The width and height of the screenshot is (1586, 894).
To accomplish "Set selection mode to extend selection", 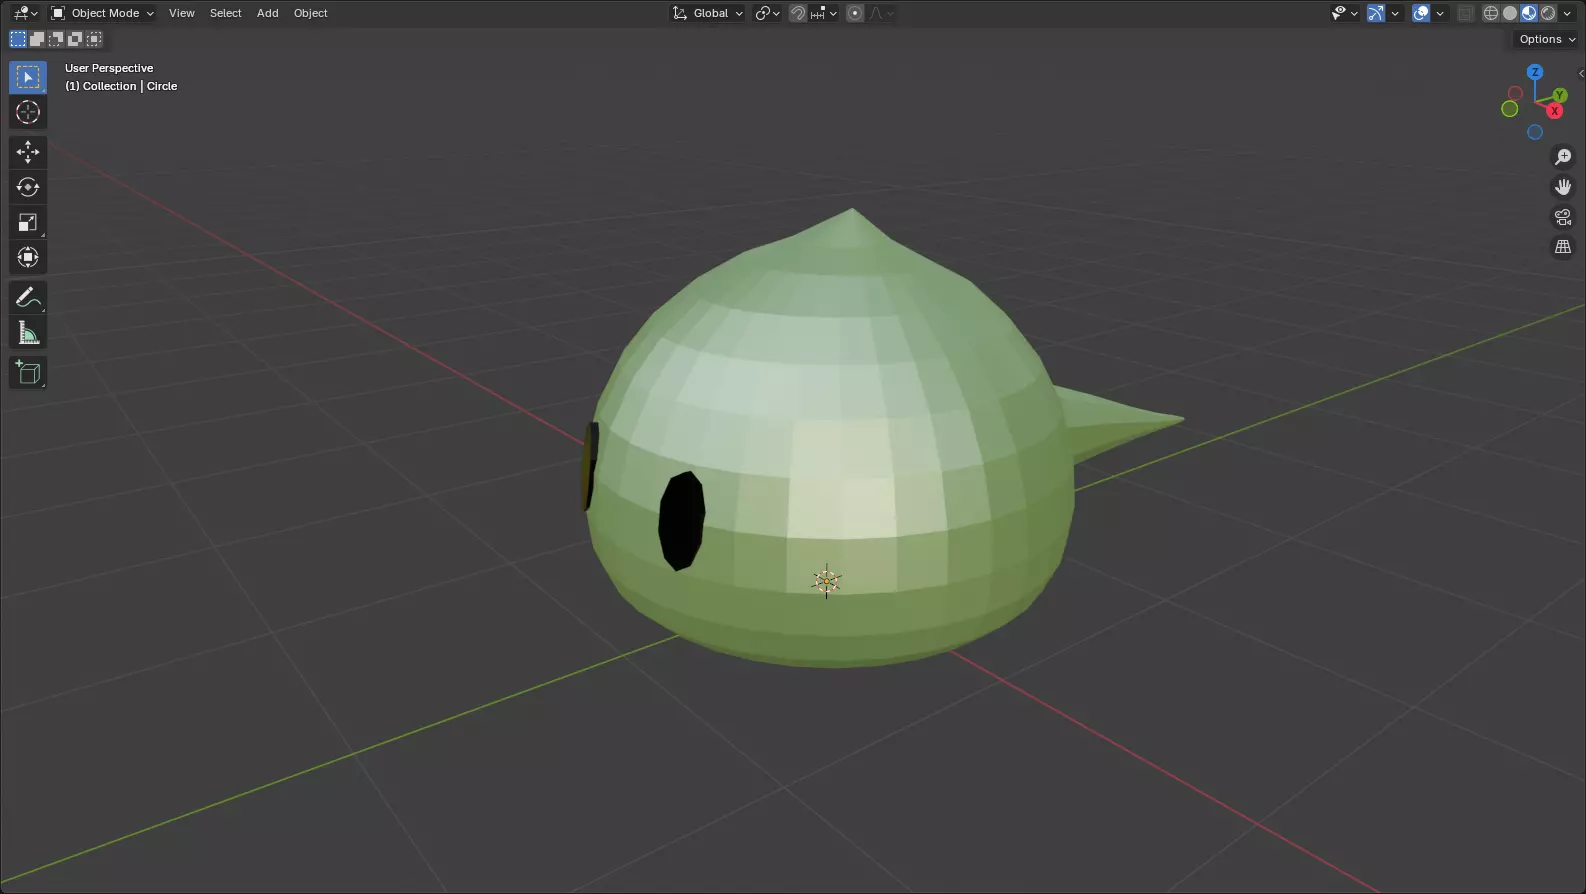I will pyautogui.click(x=37, y=39).
